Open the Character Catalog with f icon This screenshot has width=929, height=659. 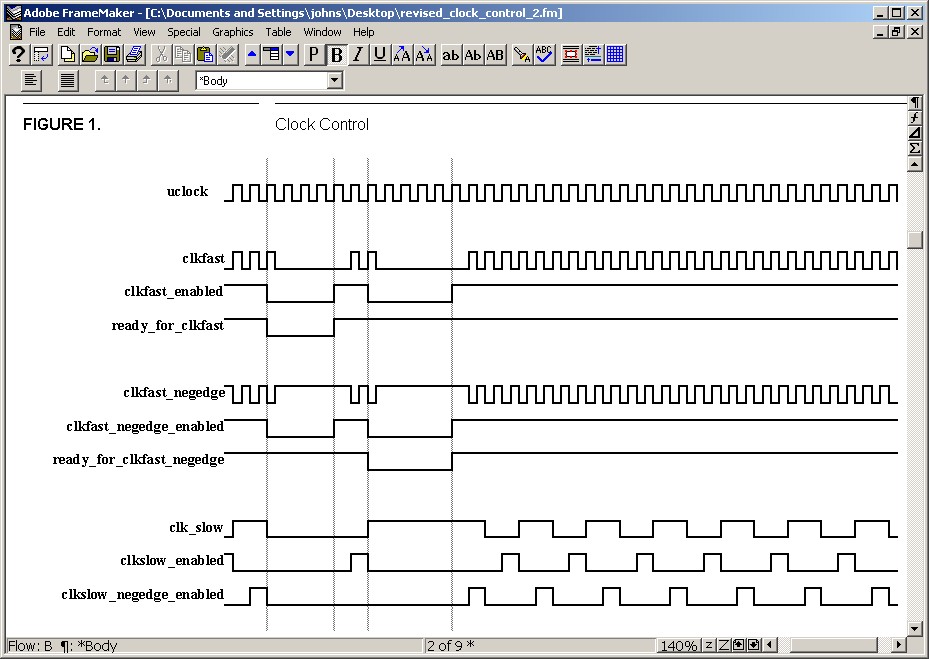(915, 117)
